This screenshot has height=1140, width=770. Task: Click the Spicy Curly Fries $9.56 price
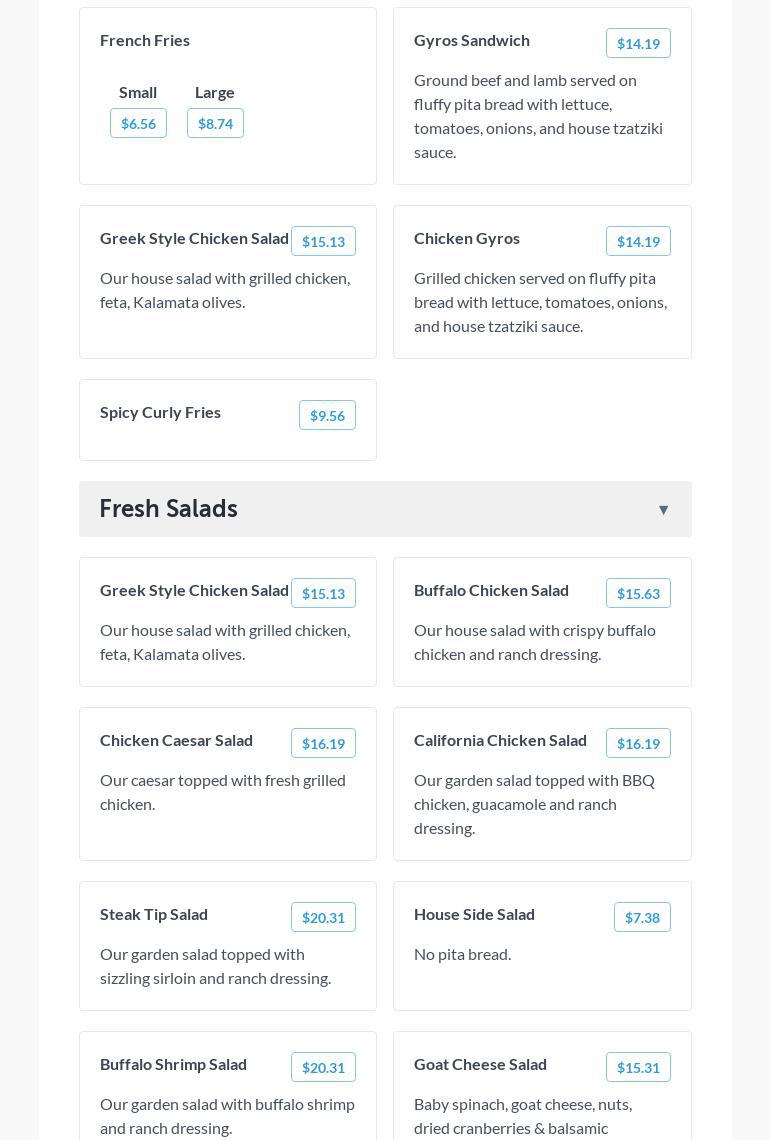(x=327, y=415)
